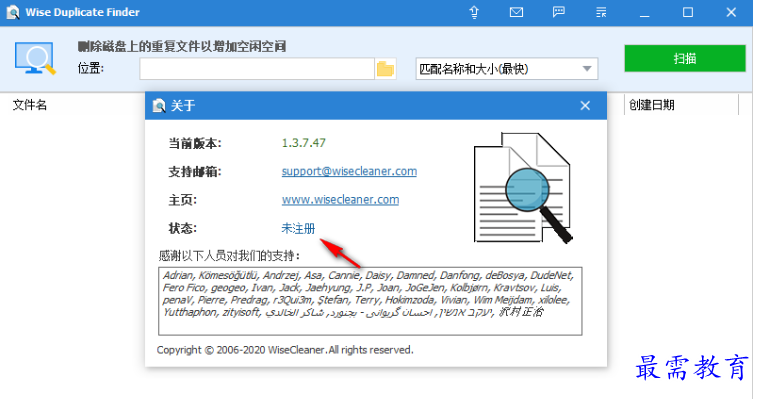Sort by 创建日期 column header
This screenshot has height=399, width=757.
[652, 105]
